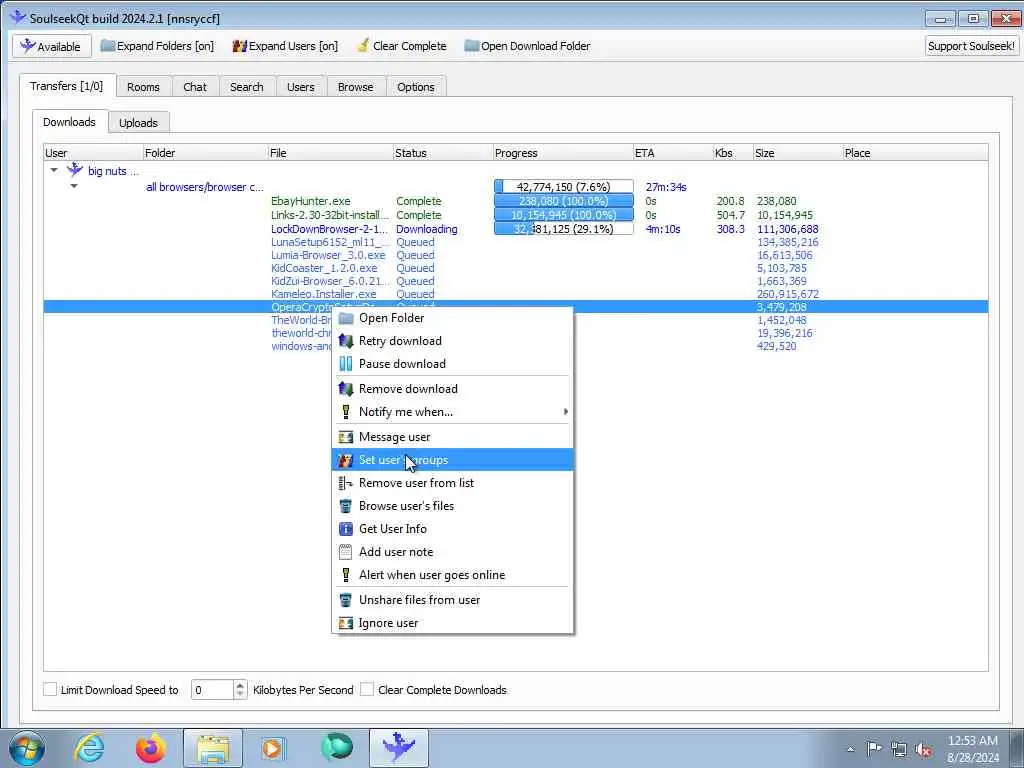
Task: Click the Add user note icon
Action: 345,552
